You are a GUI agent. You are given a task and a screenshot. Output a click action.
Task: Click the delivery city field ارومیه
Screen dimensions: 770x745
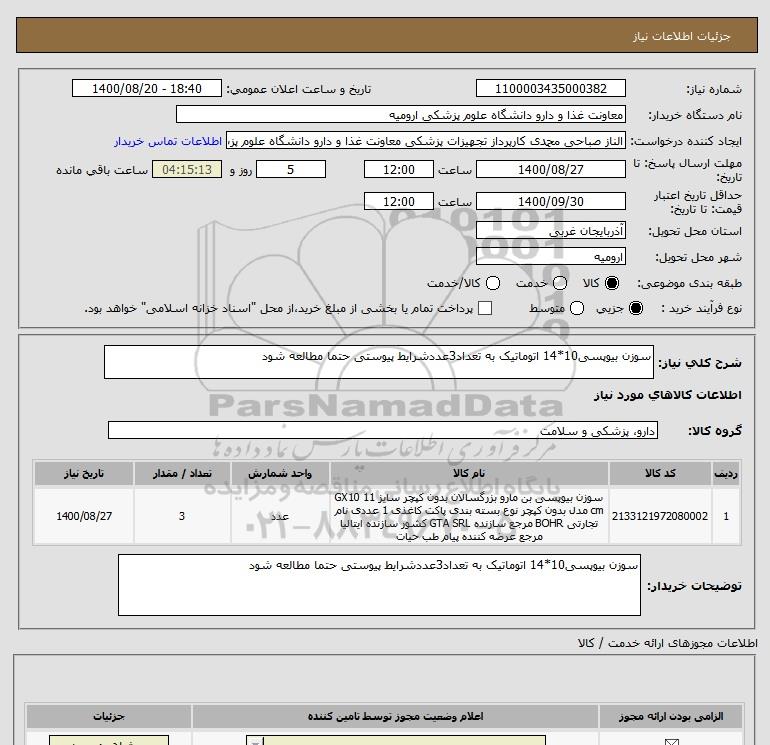point(550,256)
